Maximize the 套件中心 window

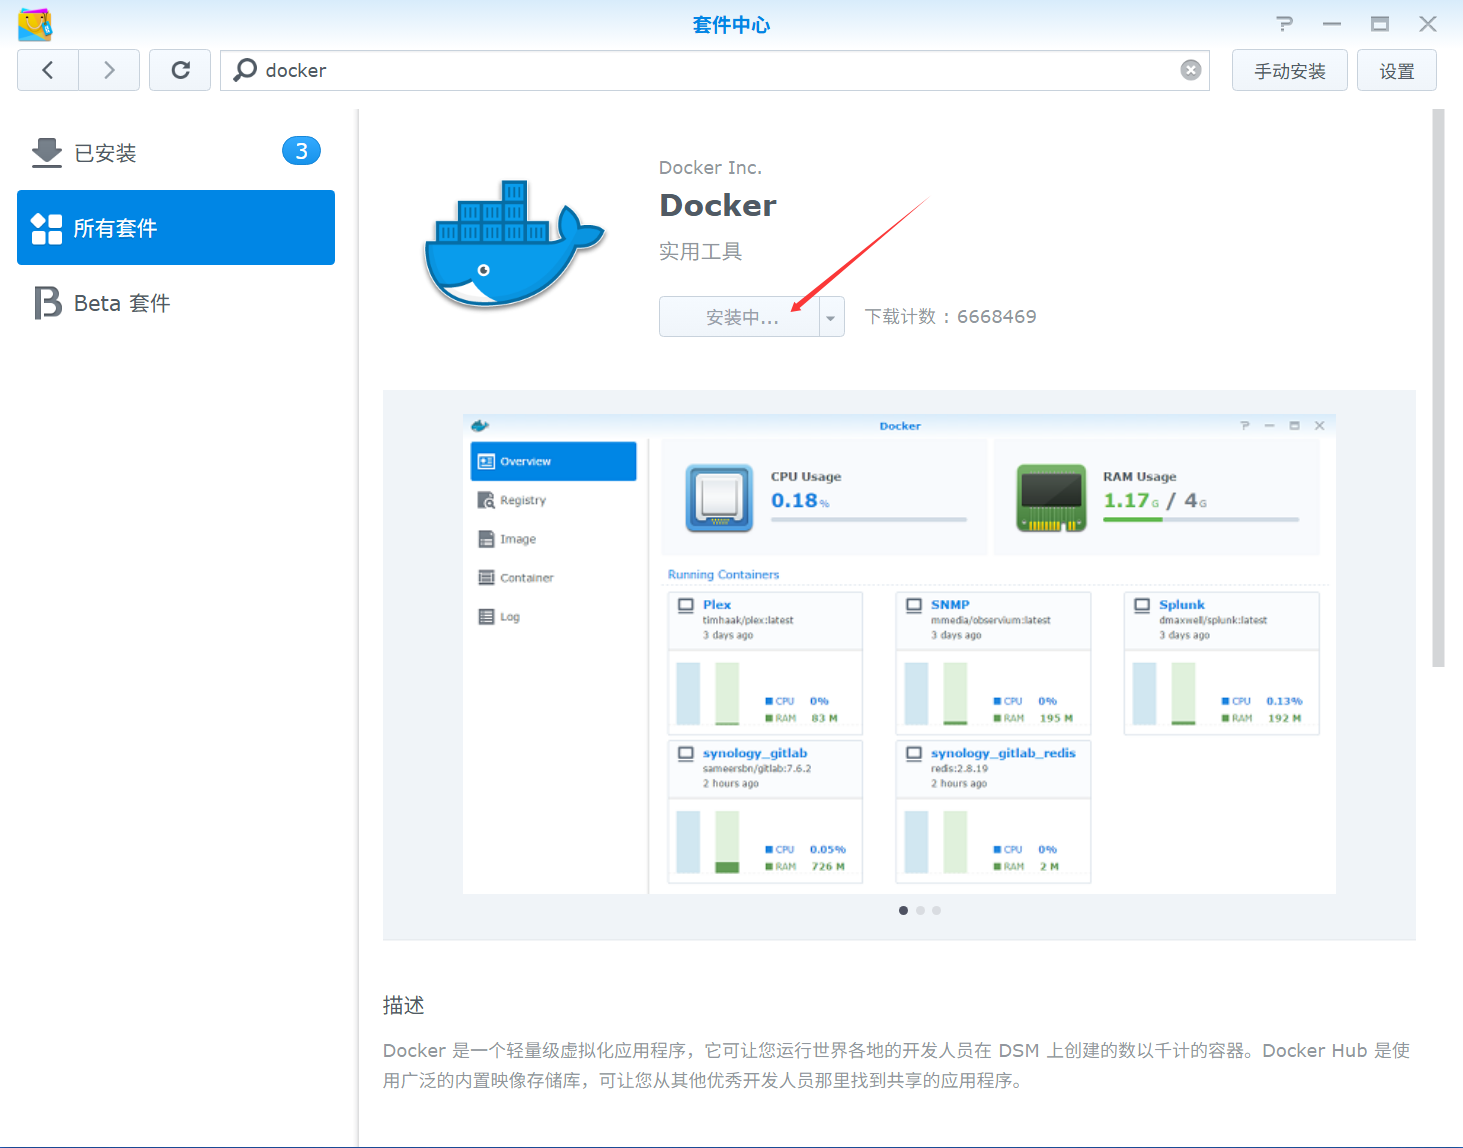point(1380,24)
